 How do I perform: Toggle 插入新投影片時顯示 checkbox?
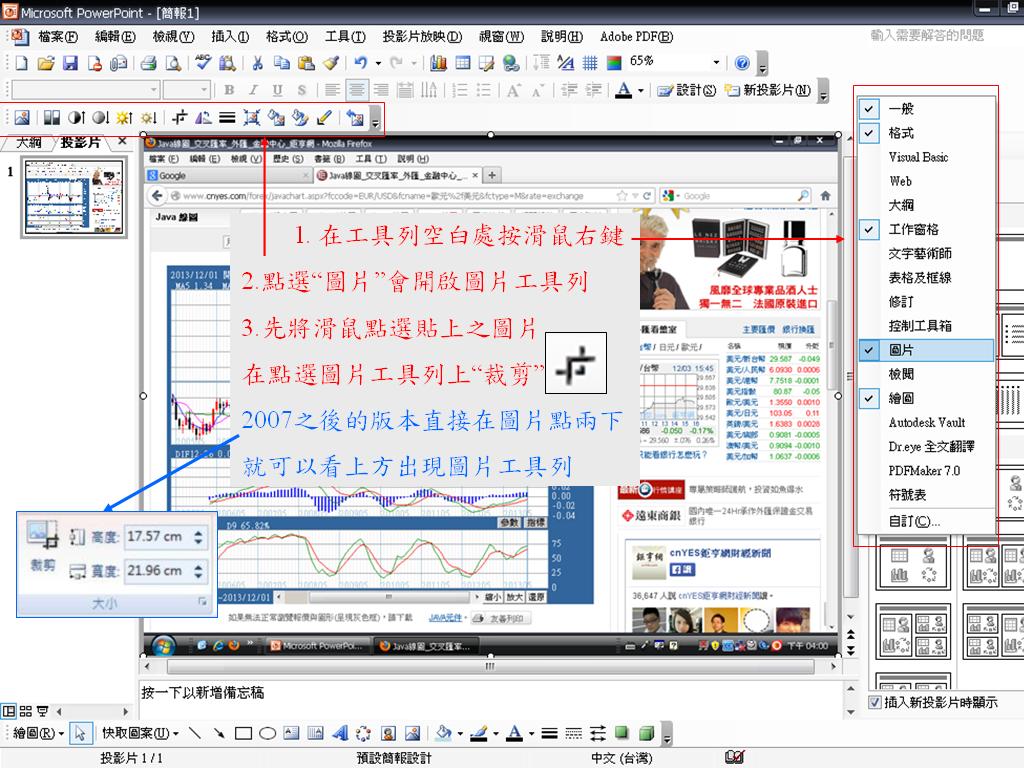tap(875, 703)
